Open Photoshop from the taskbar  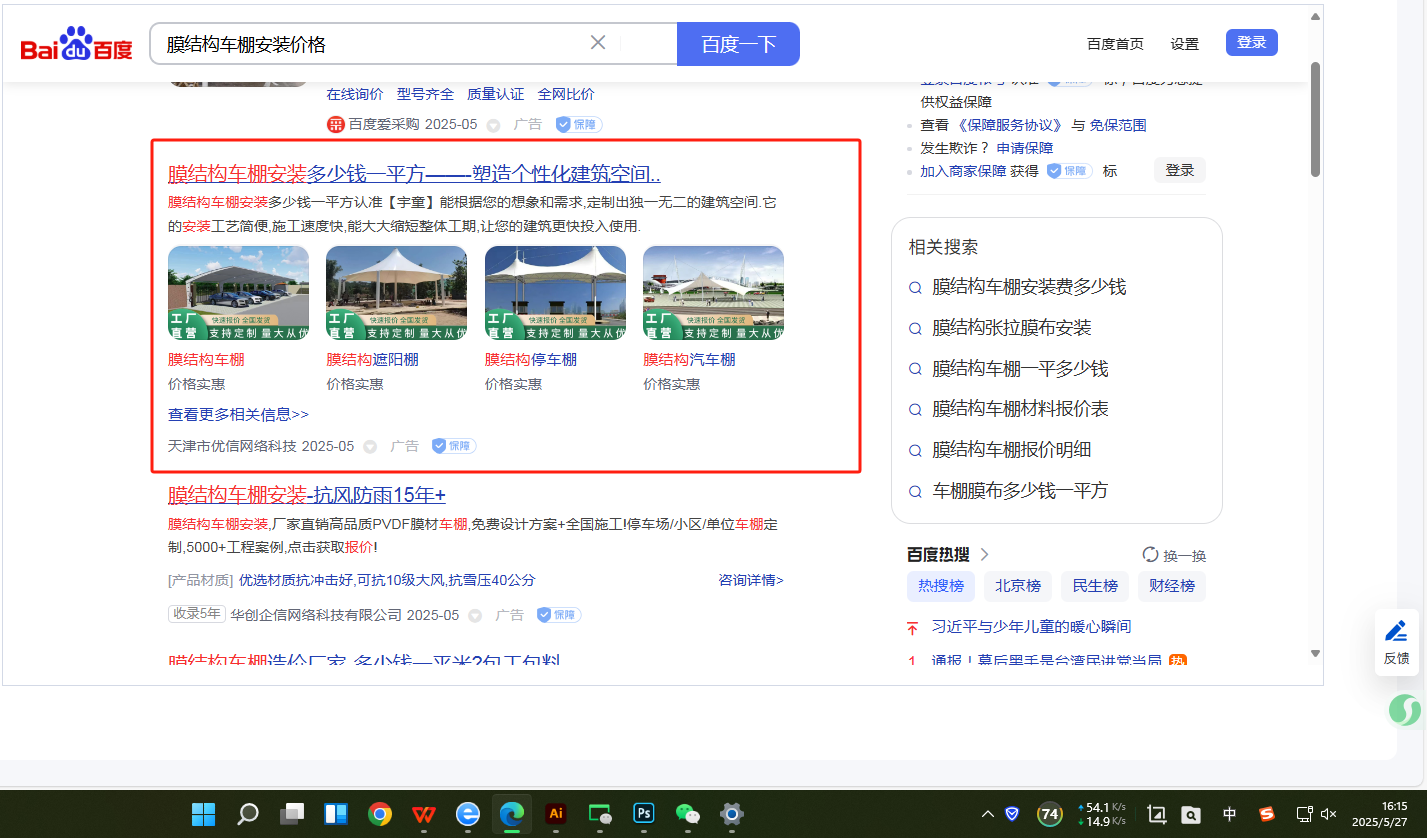(644, 814)
